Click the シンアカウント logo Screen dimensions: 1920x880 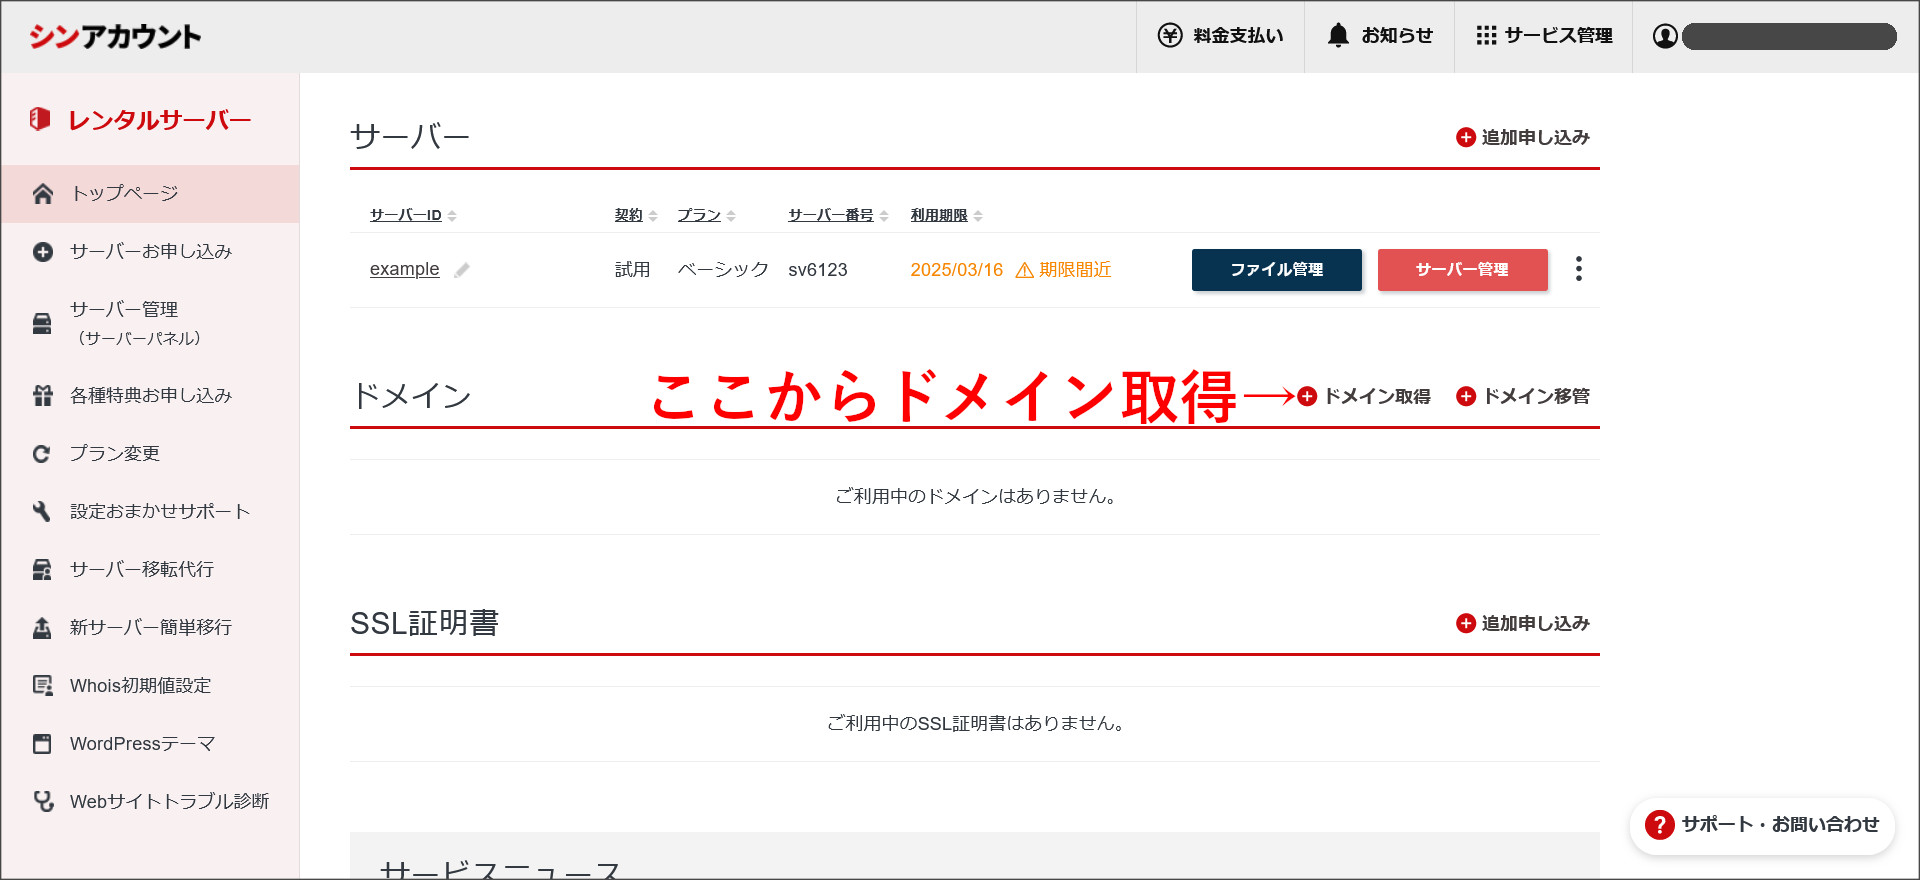pyautogui.click(x=115, y=36)
